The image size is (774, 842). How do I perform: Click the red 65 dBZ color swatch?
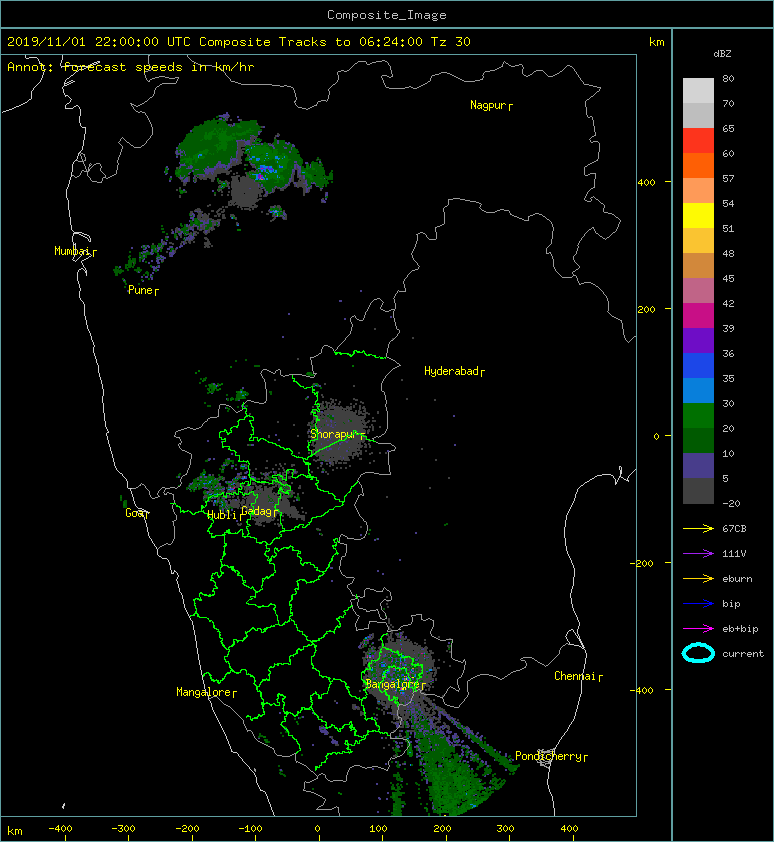698,141
